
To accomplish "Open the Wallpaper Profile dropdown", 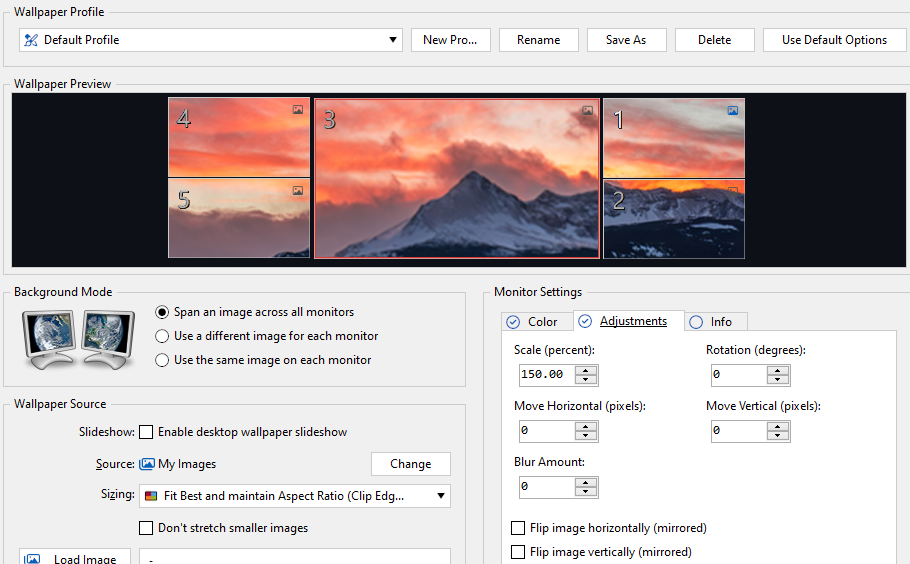I will 393,40.
